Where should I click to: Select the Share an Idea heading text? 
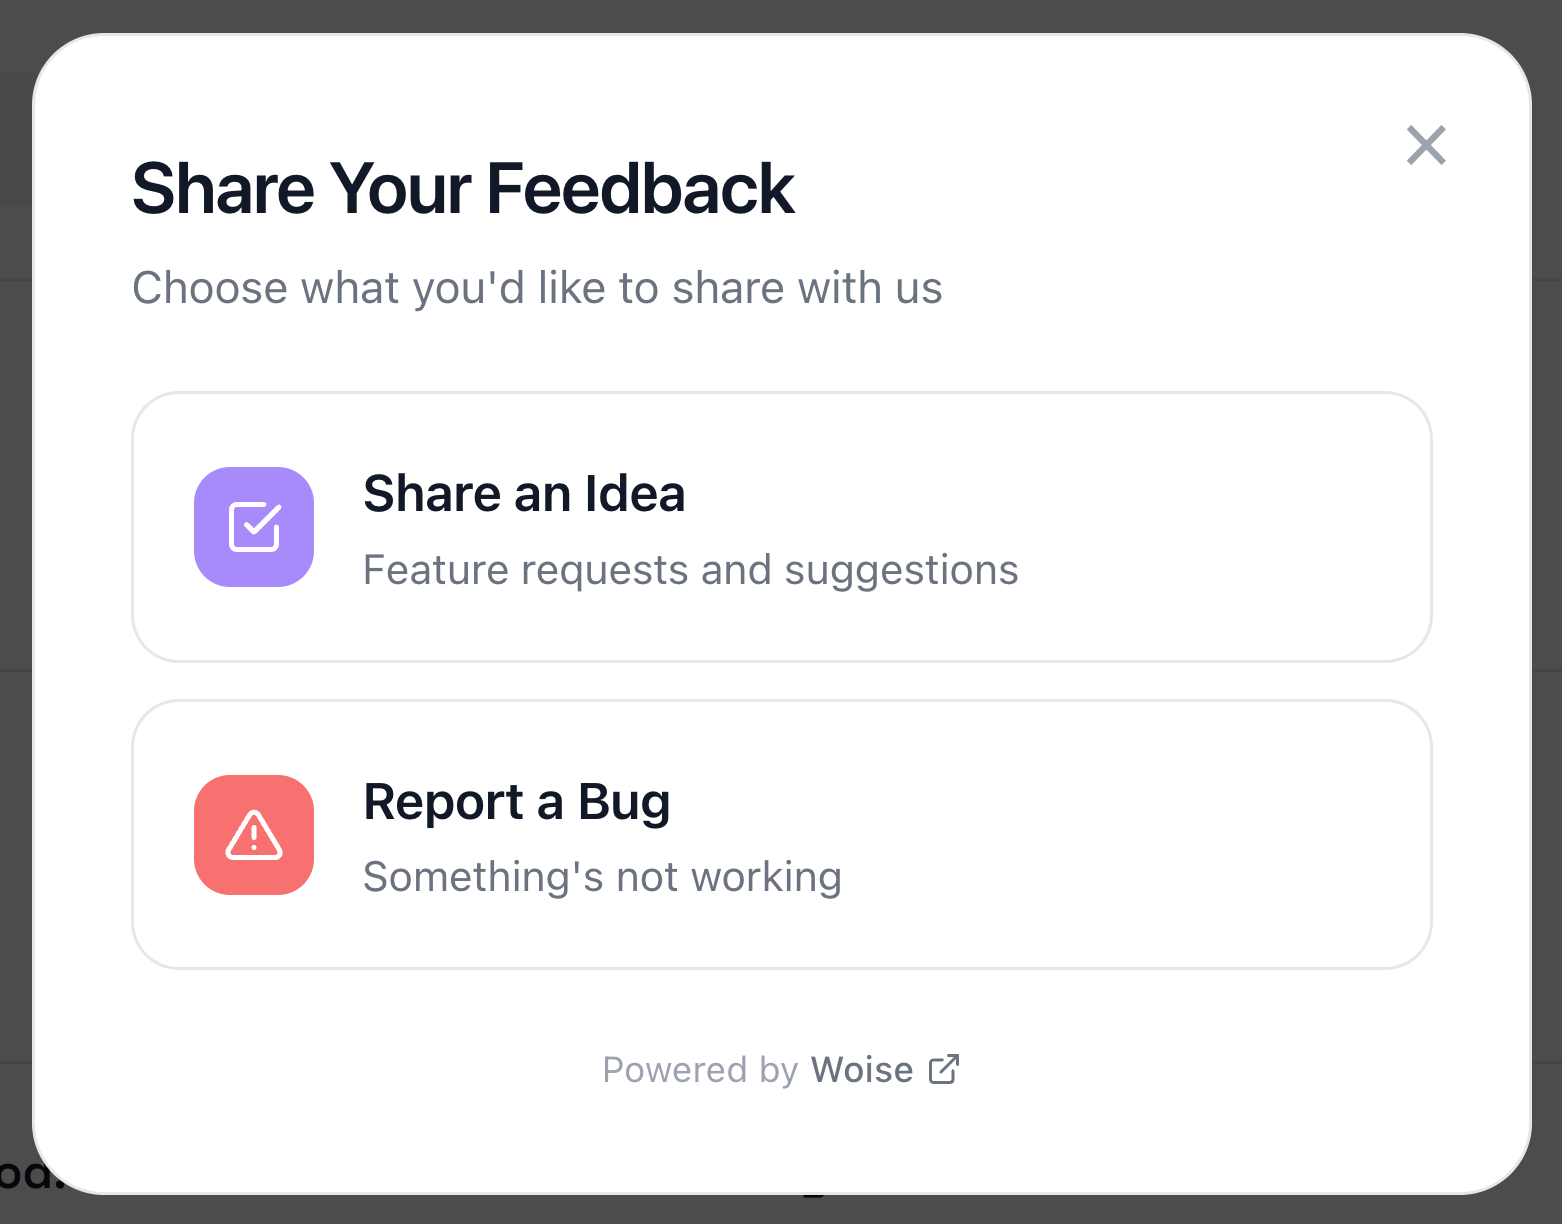point(524,493)
